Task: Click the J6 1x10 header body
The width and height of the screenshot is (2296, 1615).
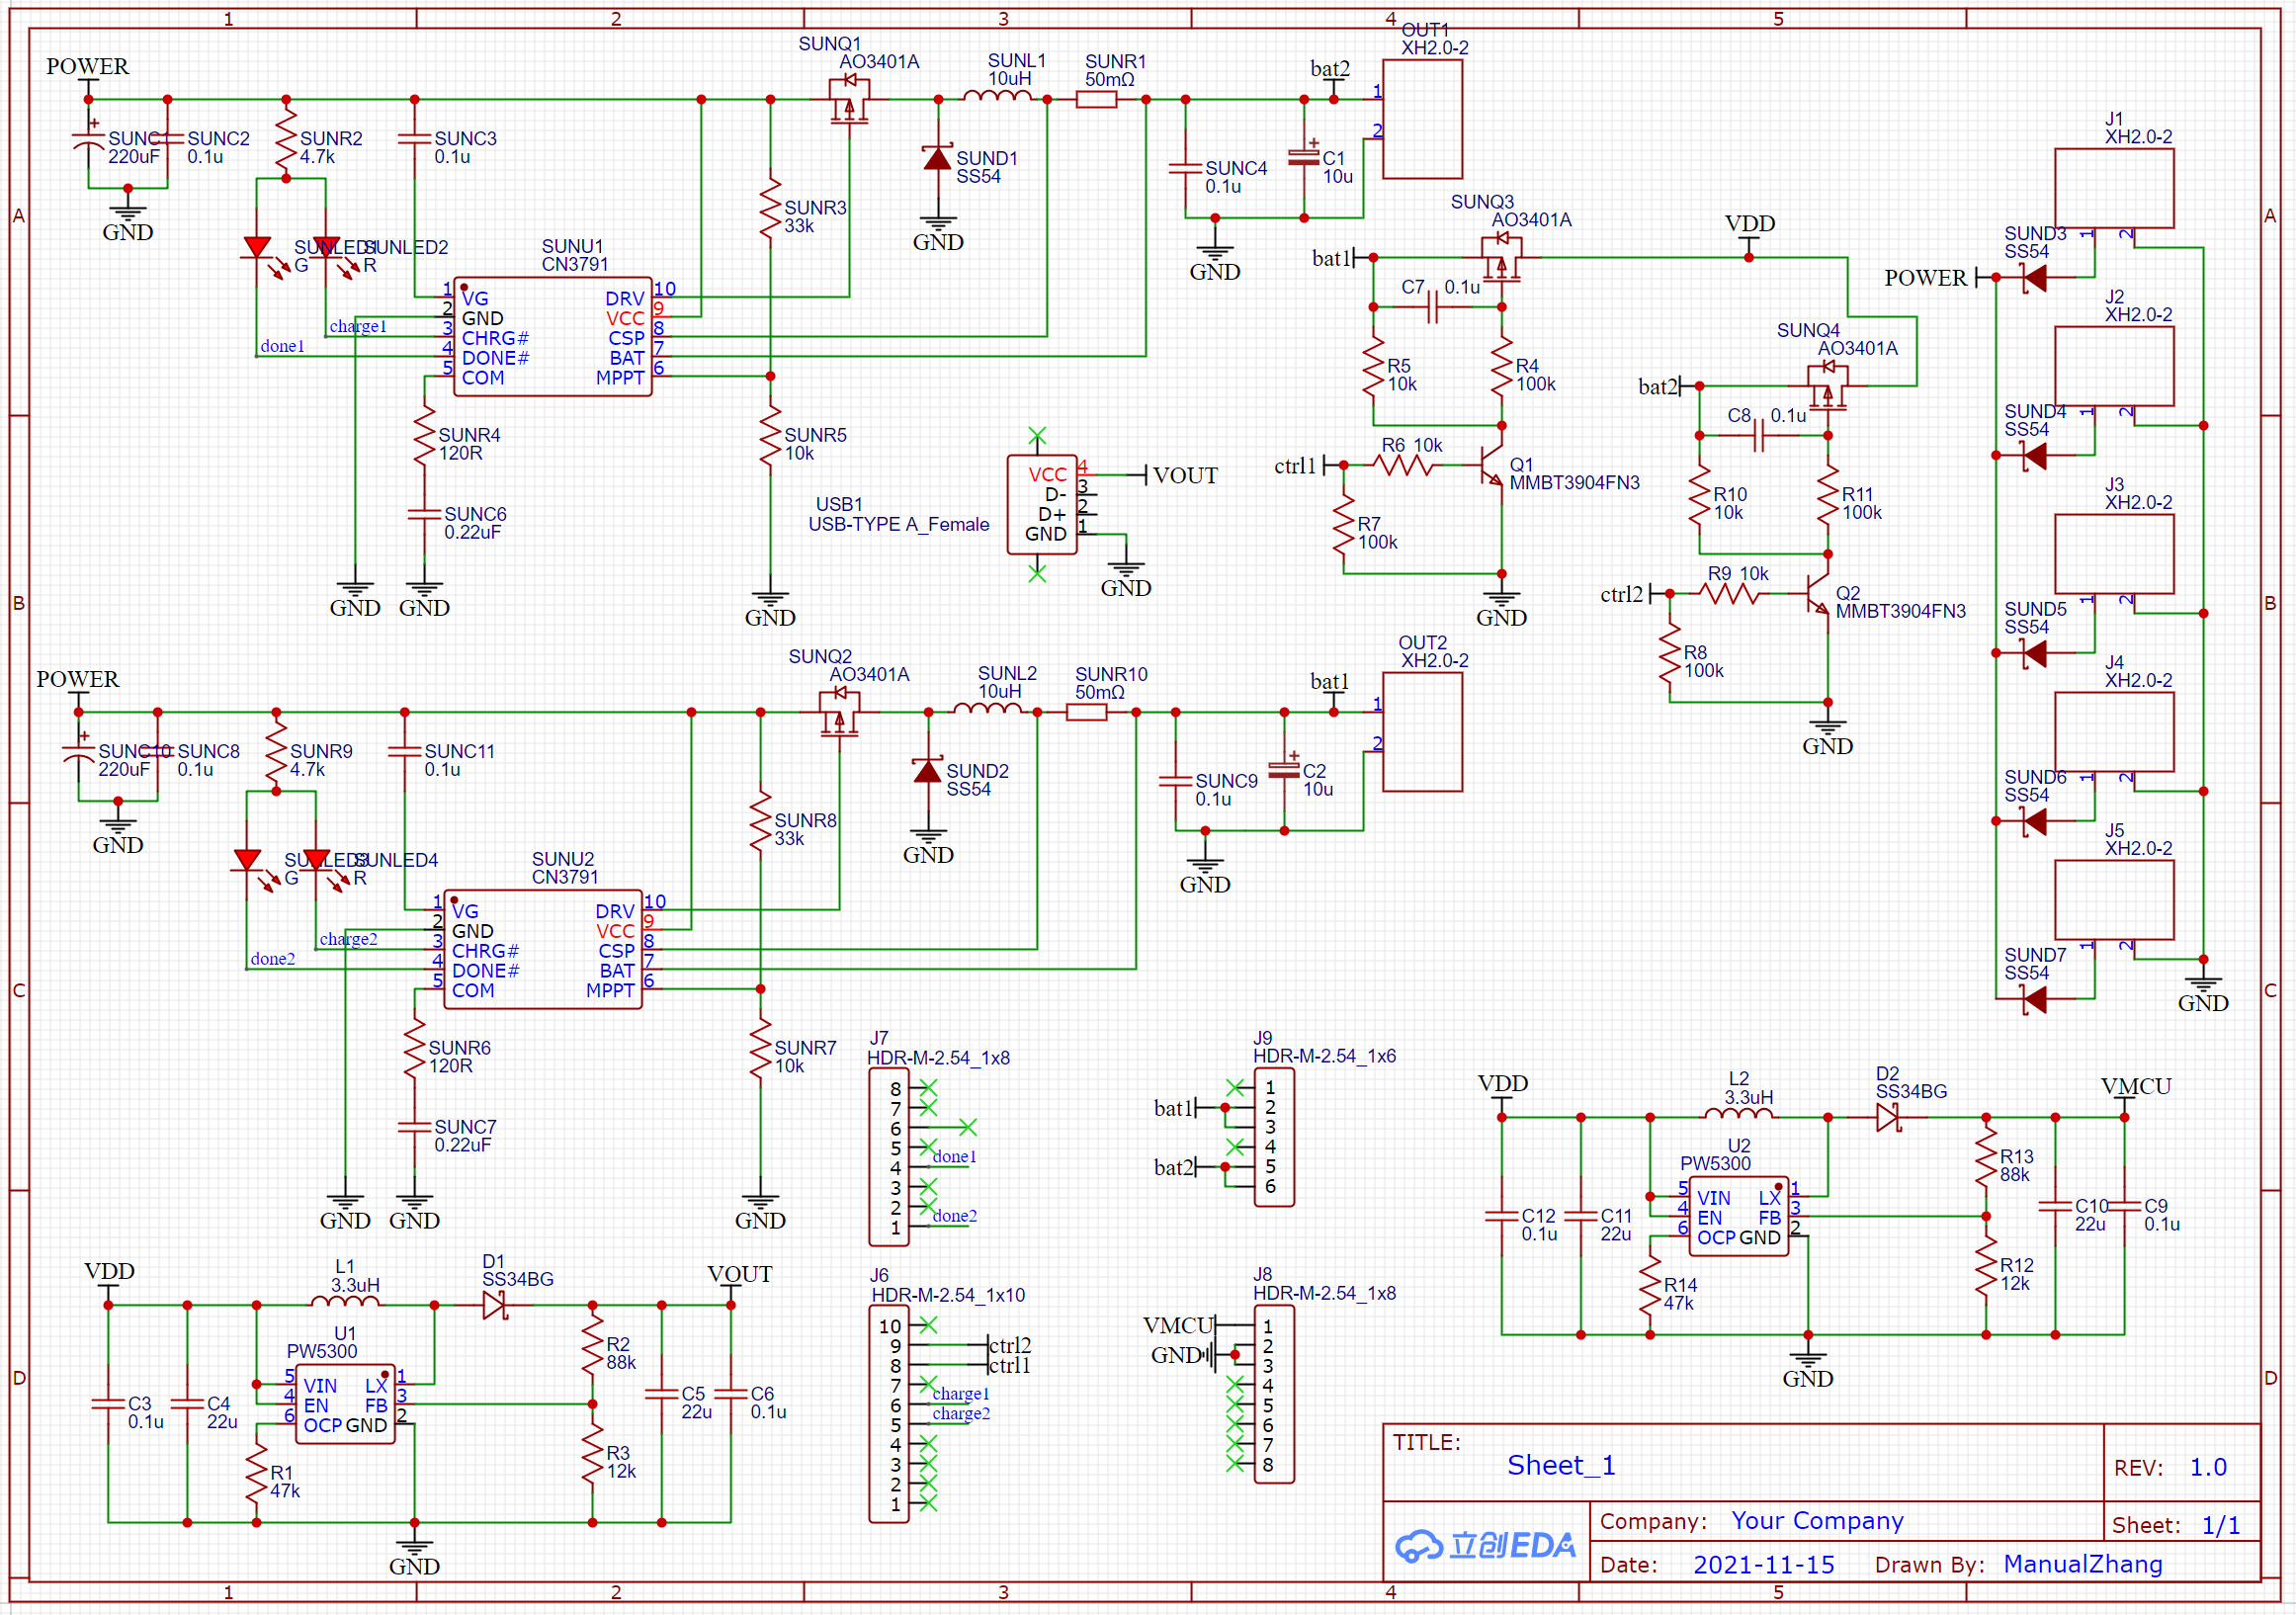Action: point(889,1414)
